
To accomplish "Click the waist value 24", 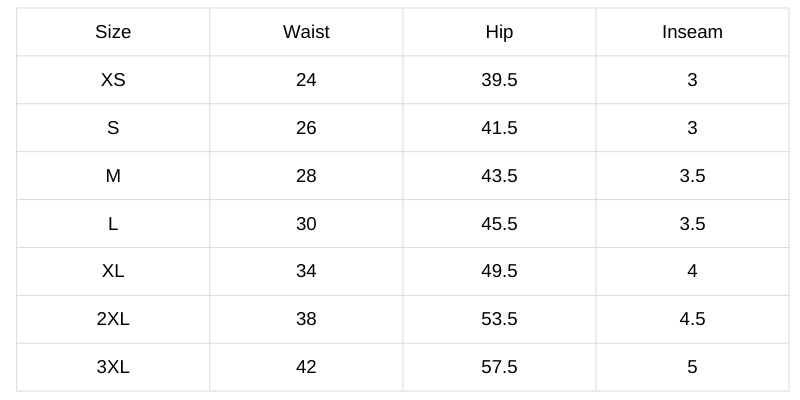I will pyautogui.click(x=306, y=80).
